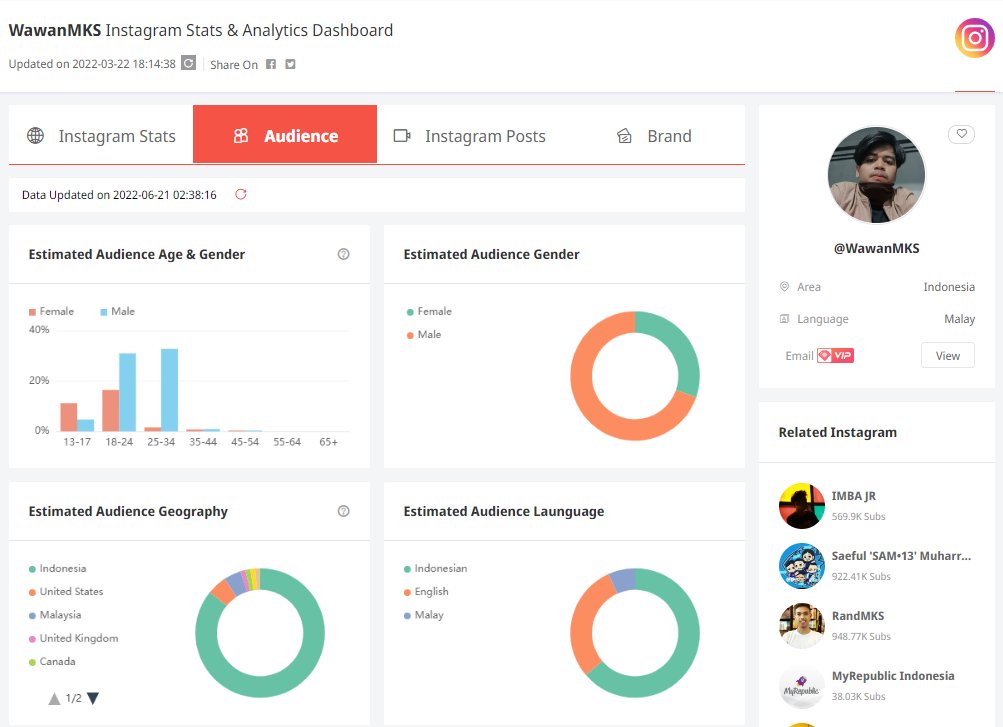Toggle Malay in language legend
Image resolution: width=1003 pixels, height=727 pixels.
coord(423,615)
